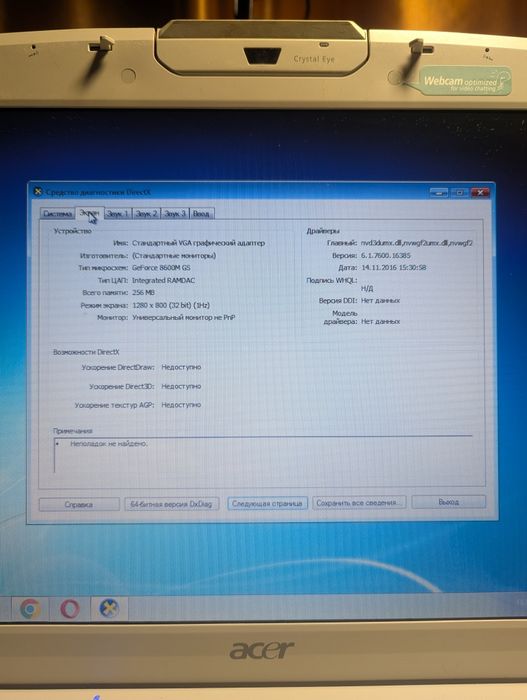Maximize the DirectX diagnostic window

(459, 193)
